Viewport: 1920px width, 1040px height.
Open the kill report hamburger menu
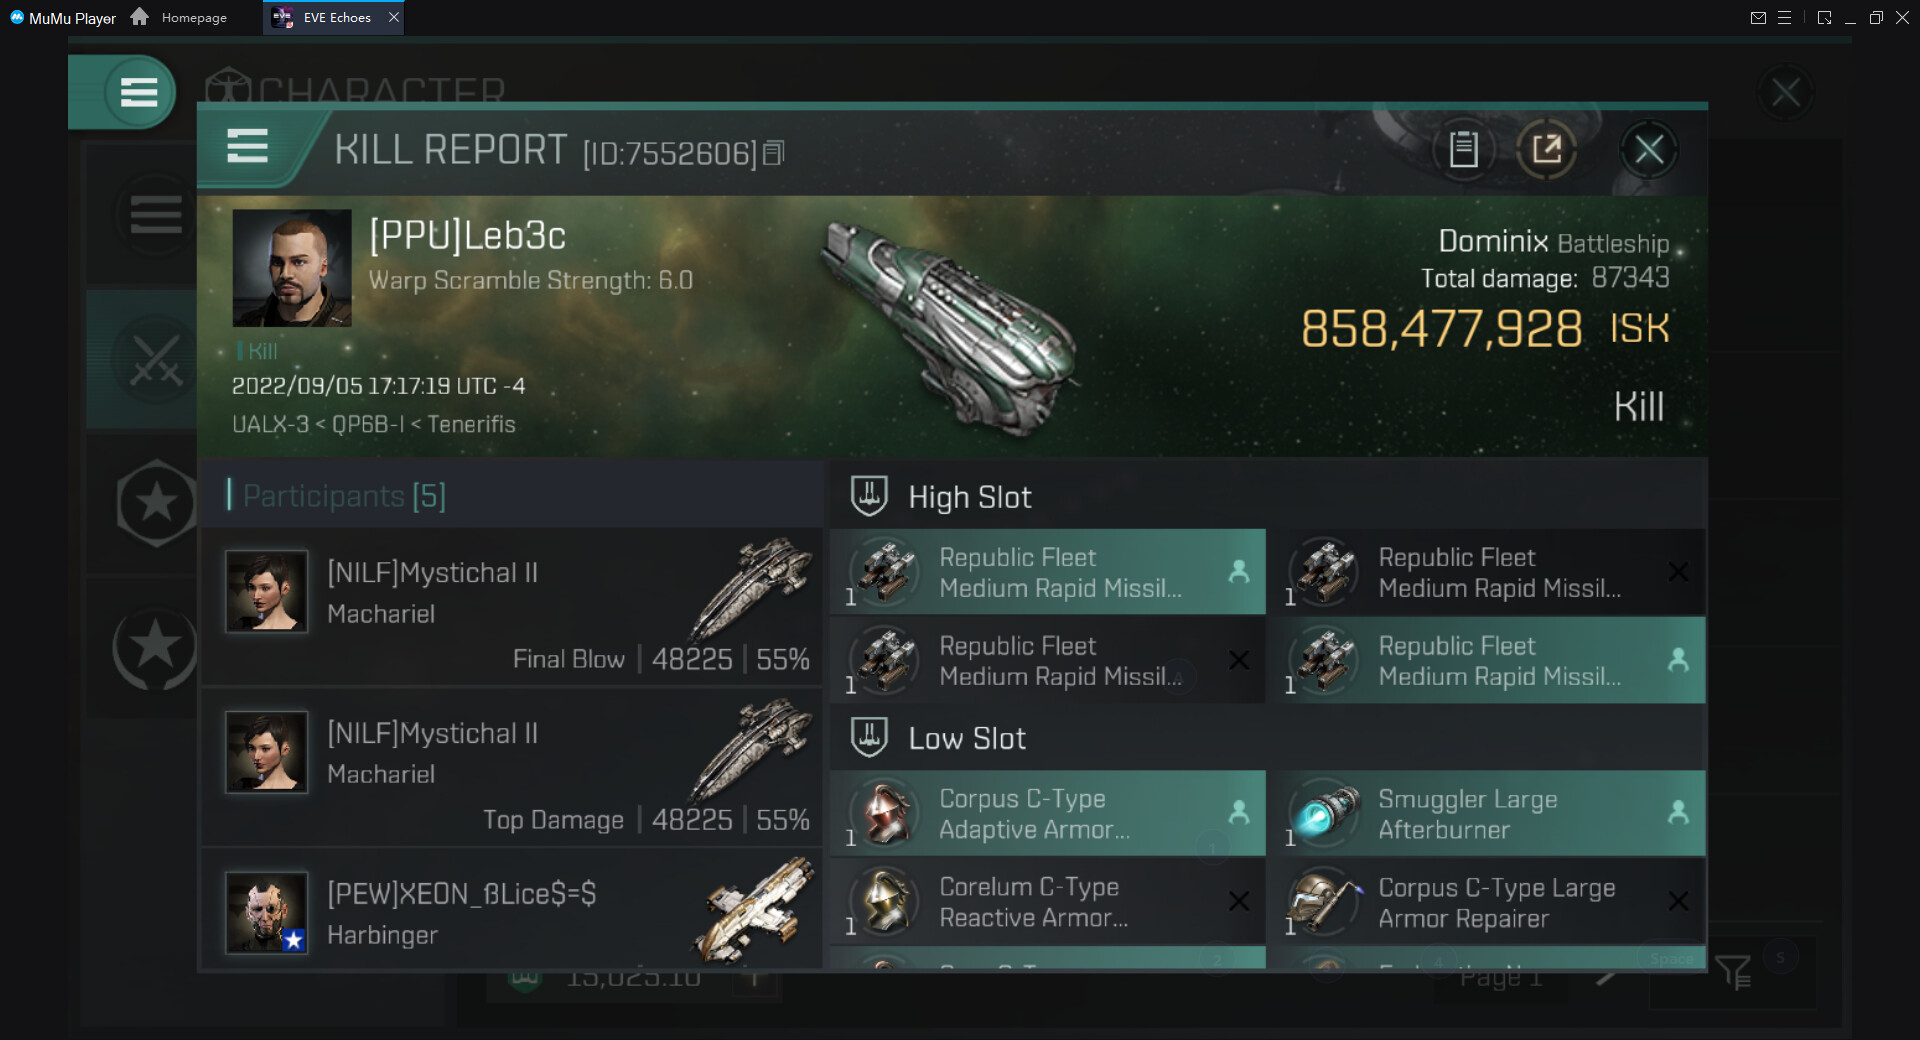point(247,147)
